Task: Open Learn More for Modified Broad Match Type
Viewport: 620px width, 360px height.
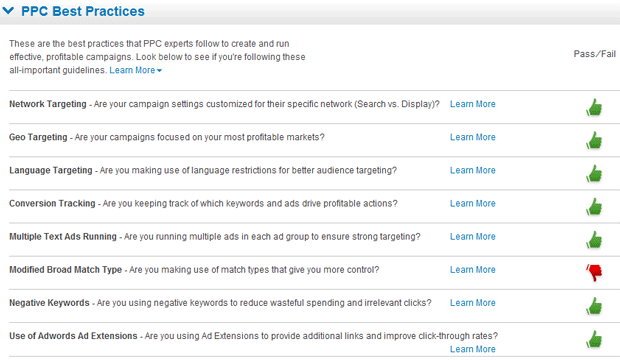Action: click(473, 270)
